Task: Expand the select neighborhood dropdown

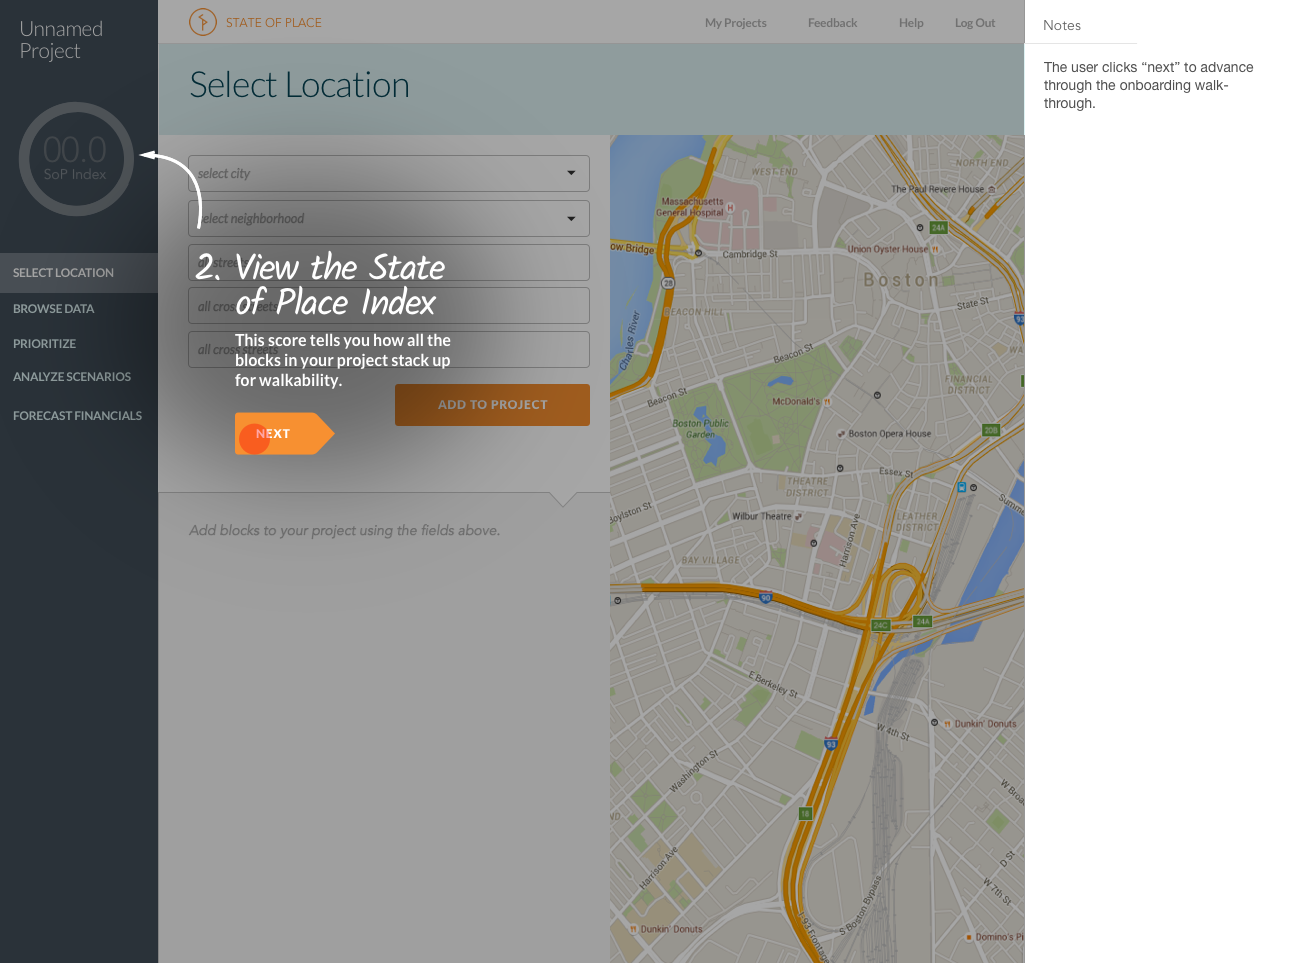Action: click(389, 218)
